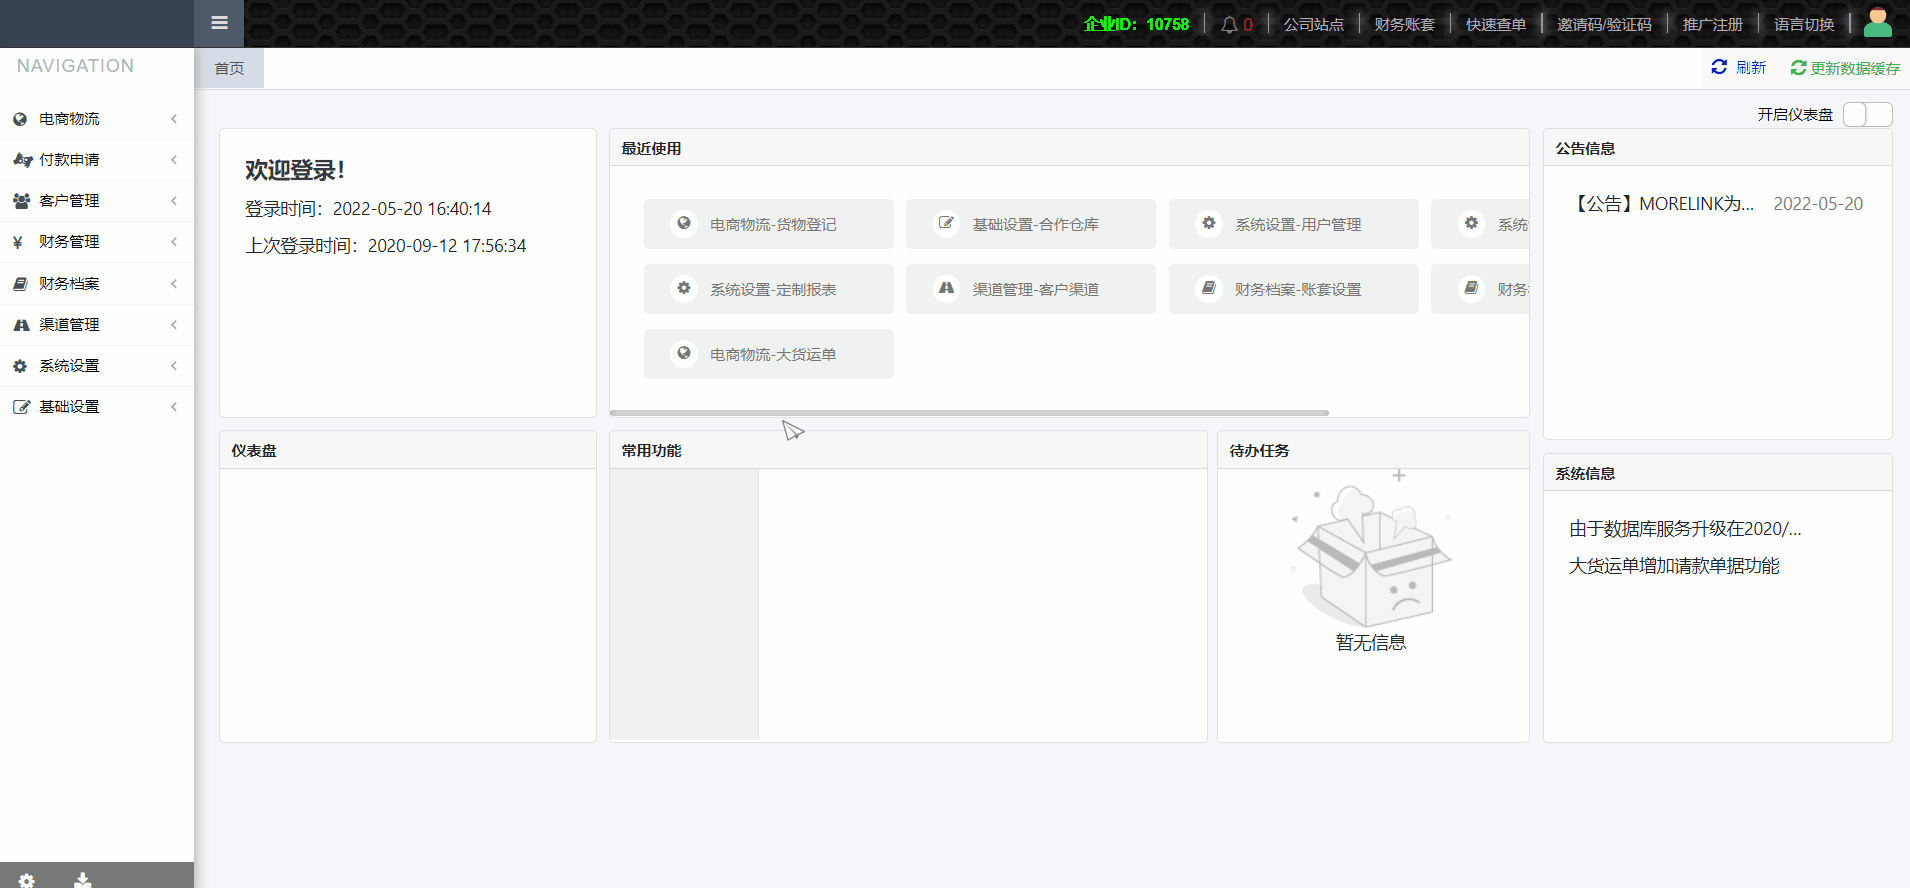Screen dimensions: 1910x888
Task: Click the 付款申请 icon in sidebar
Action: click(x=22, y=160)
